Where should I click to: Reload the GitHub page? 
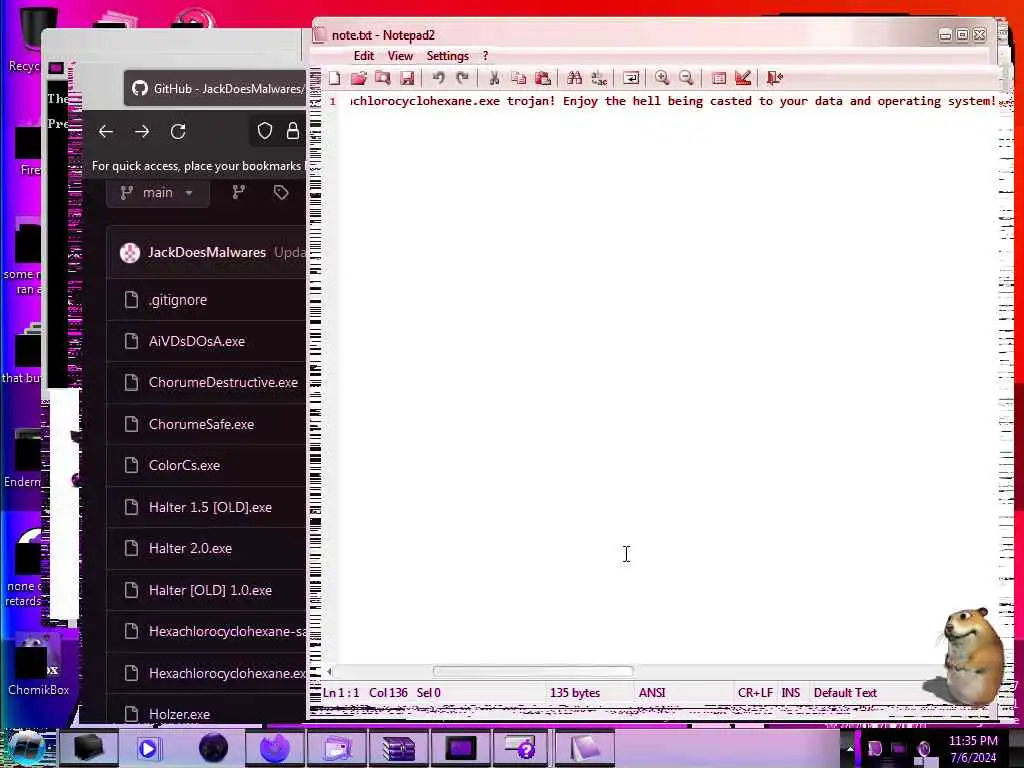point(178,131)
